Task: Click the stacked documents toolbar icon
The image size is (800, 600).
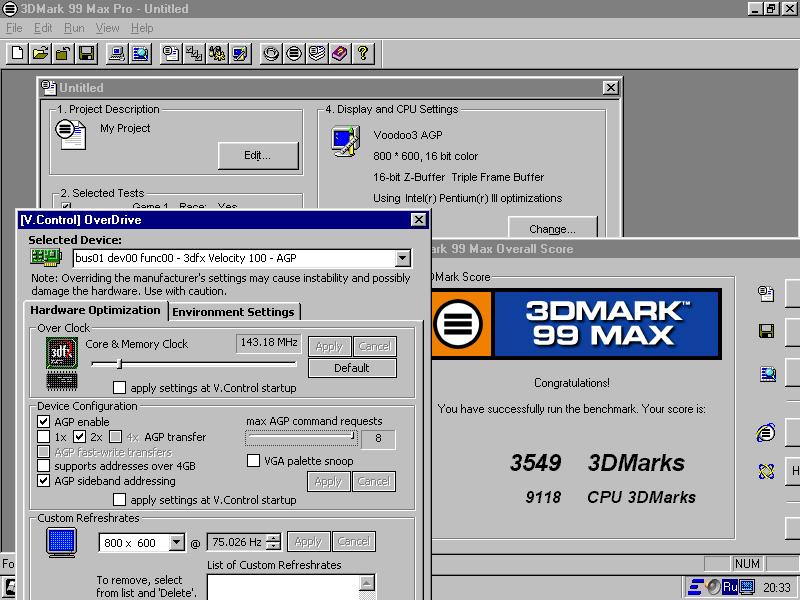Action: (x=317, y=53)
